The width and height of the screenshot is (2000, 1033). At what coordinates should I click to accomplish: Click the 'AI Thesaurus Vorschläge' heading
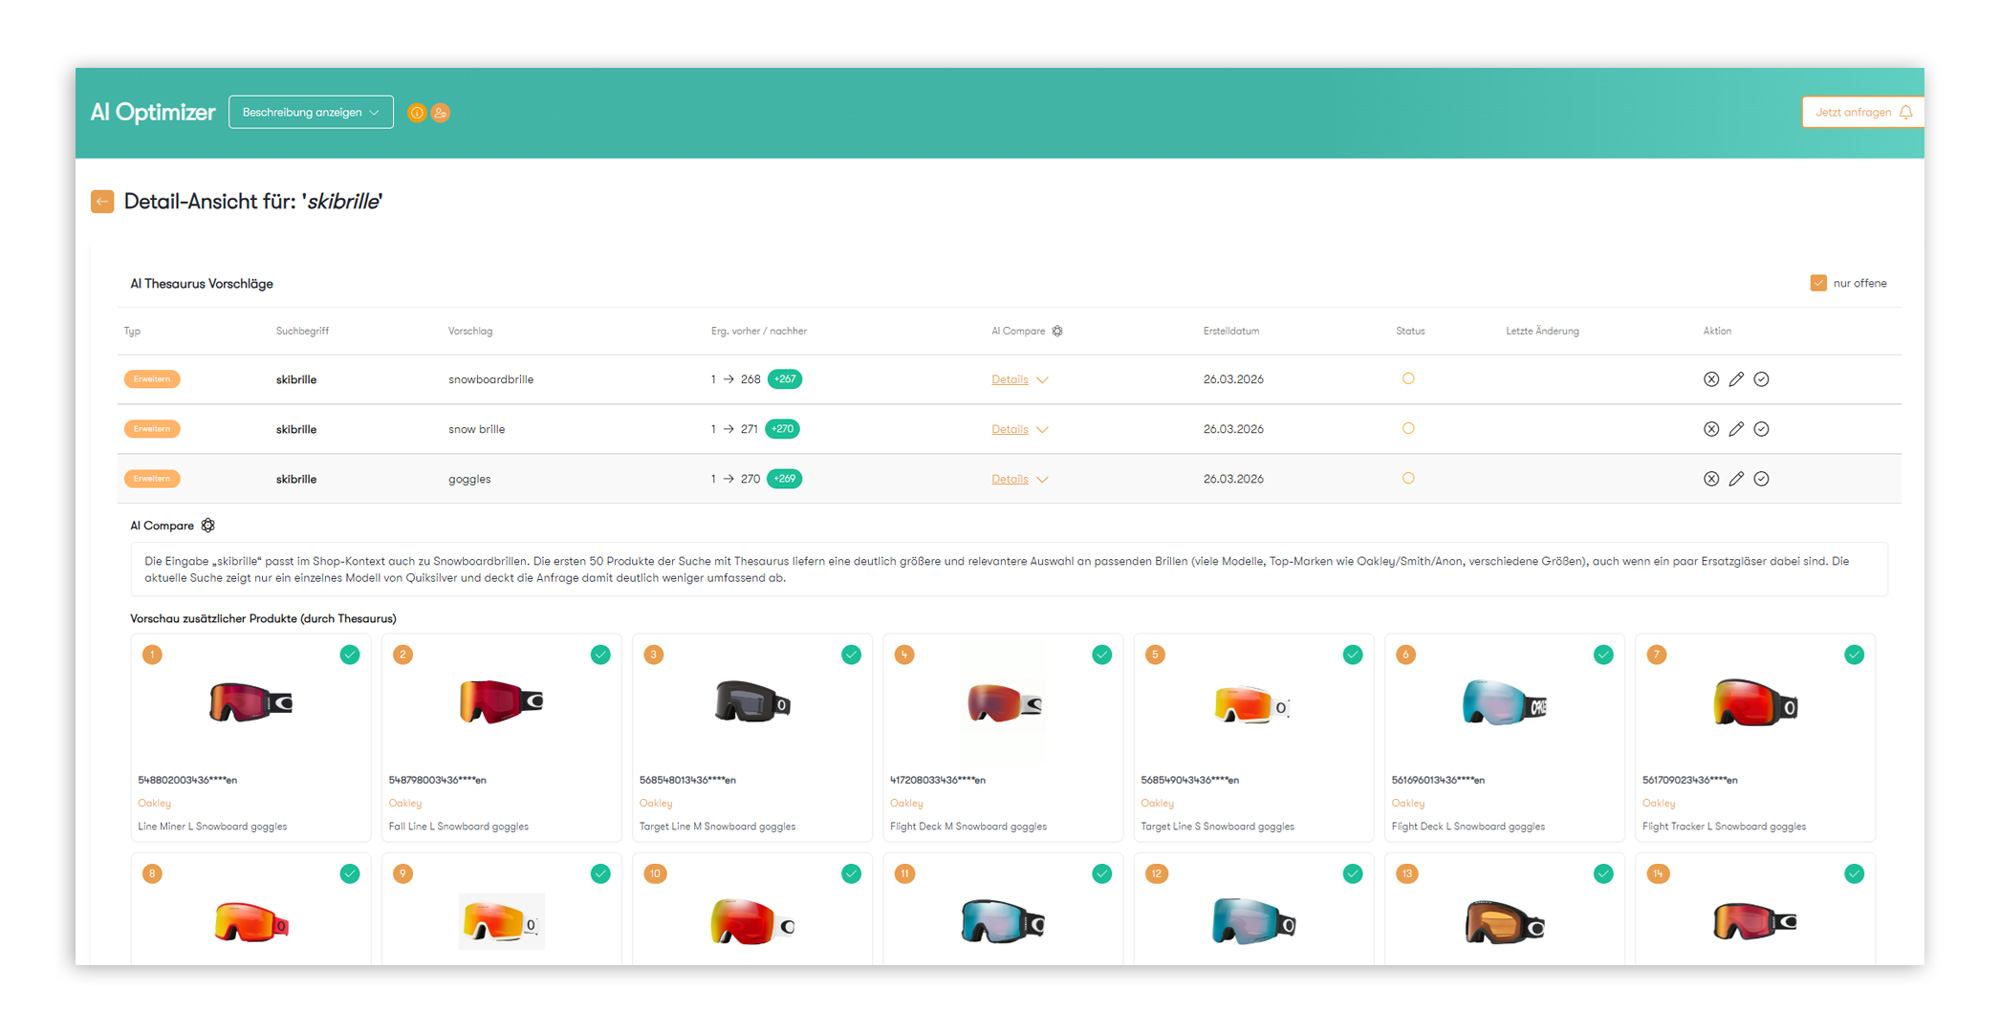tap(201, 284)
